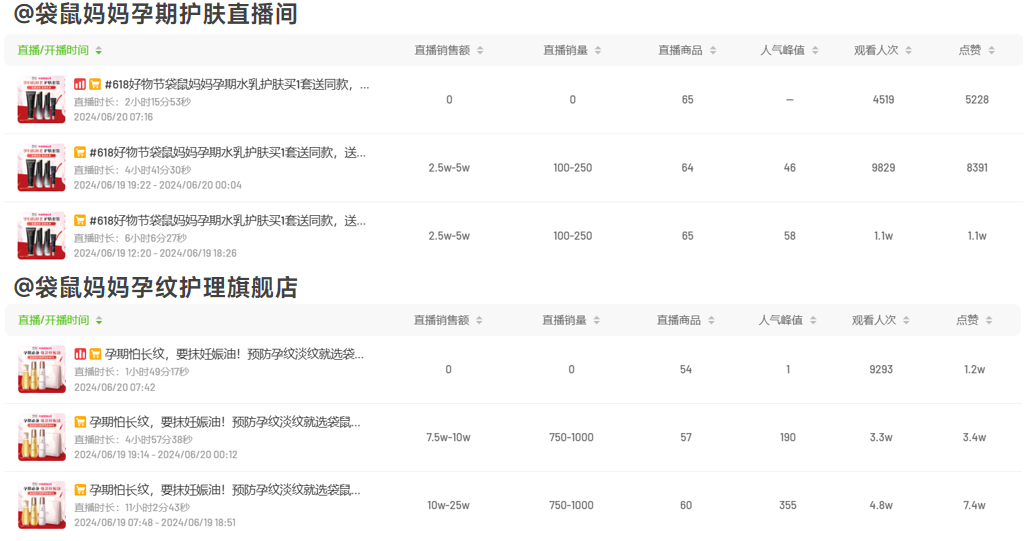Select the 4519 views cell
Viewport: 1025px width, 541px height.
(x=883, y=100)
